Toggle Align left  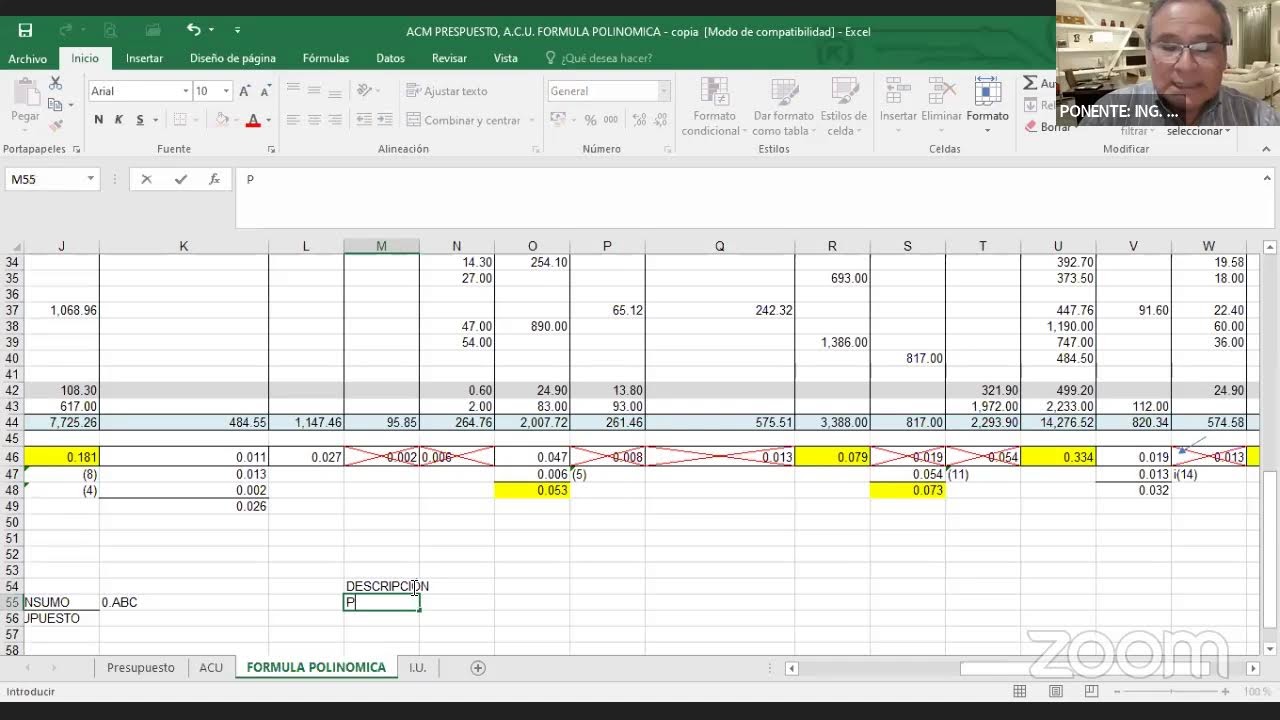293,120
